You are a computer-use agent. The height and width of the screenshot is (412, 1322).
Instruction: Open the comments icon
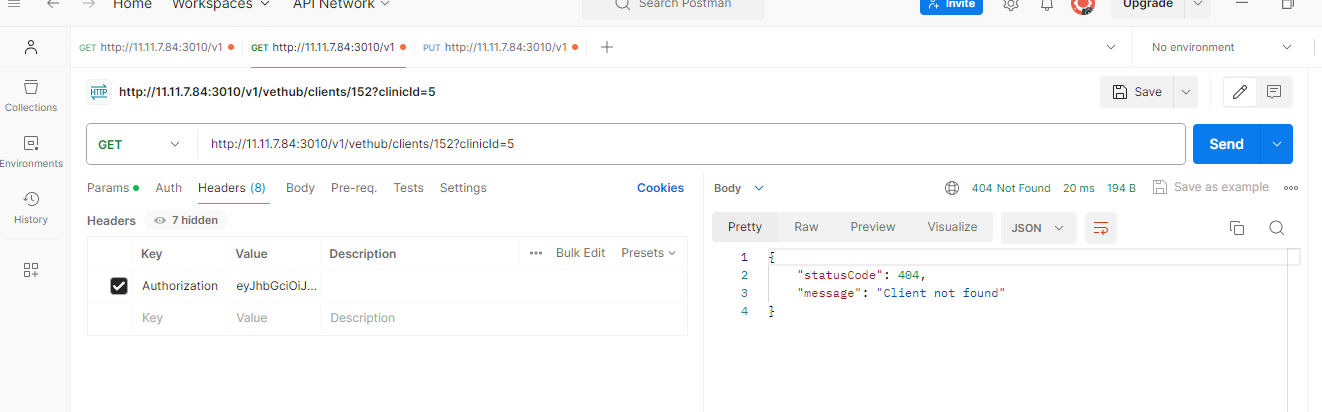pyautogui.click(x=1274, y=92)
